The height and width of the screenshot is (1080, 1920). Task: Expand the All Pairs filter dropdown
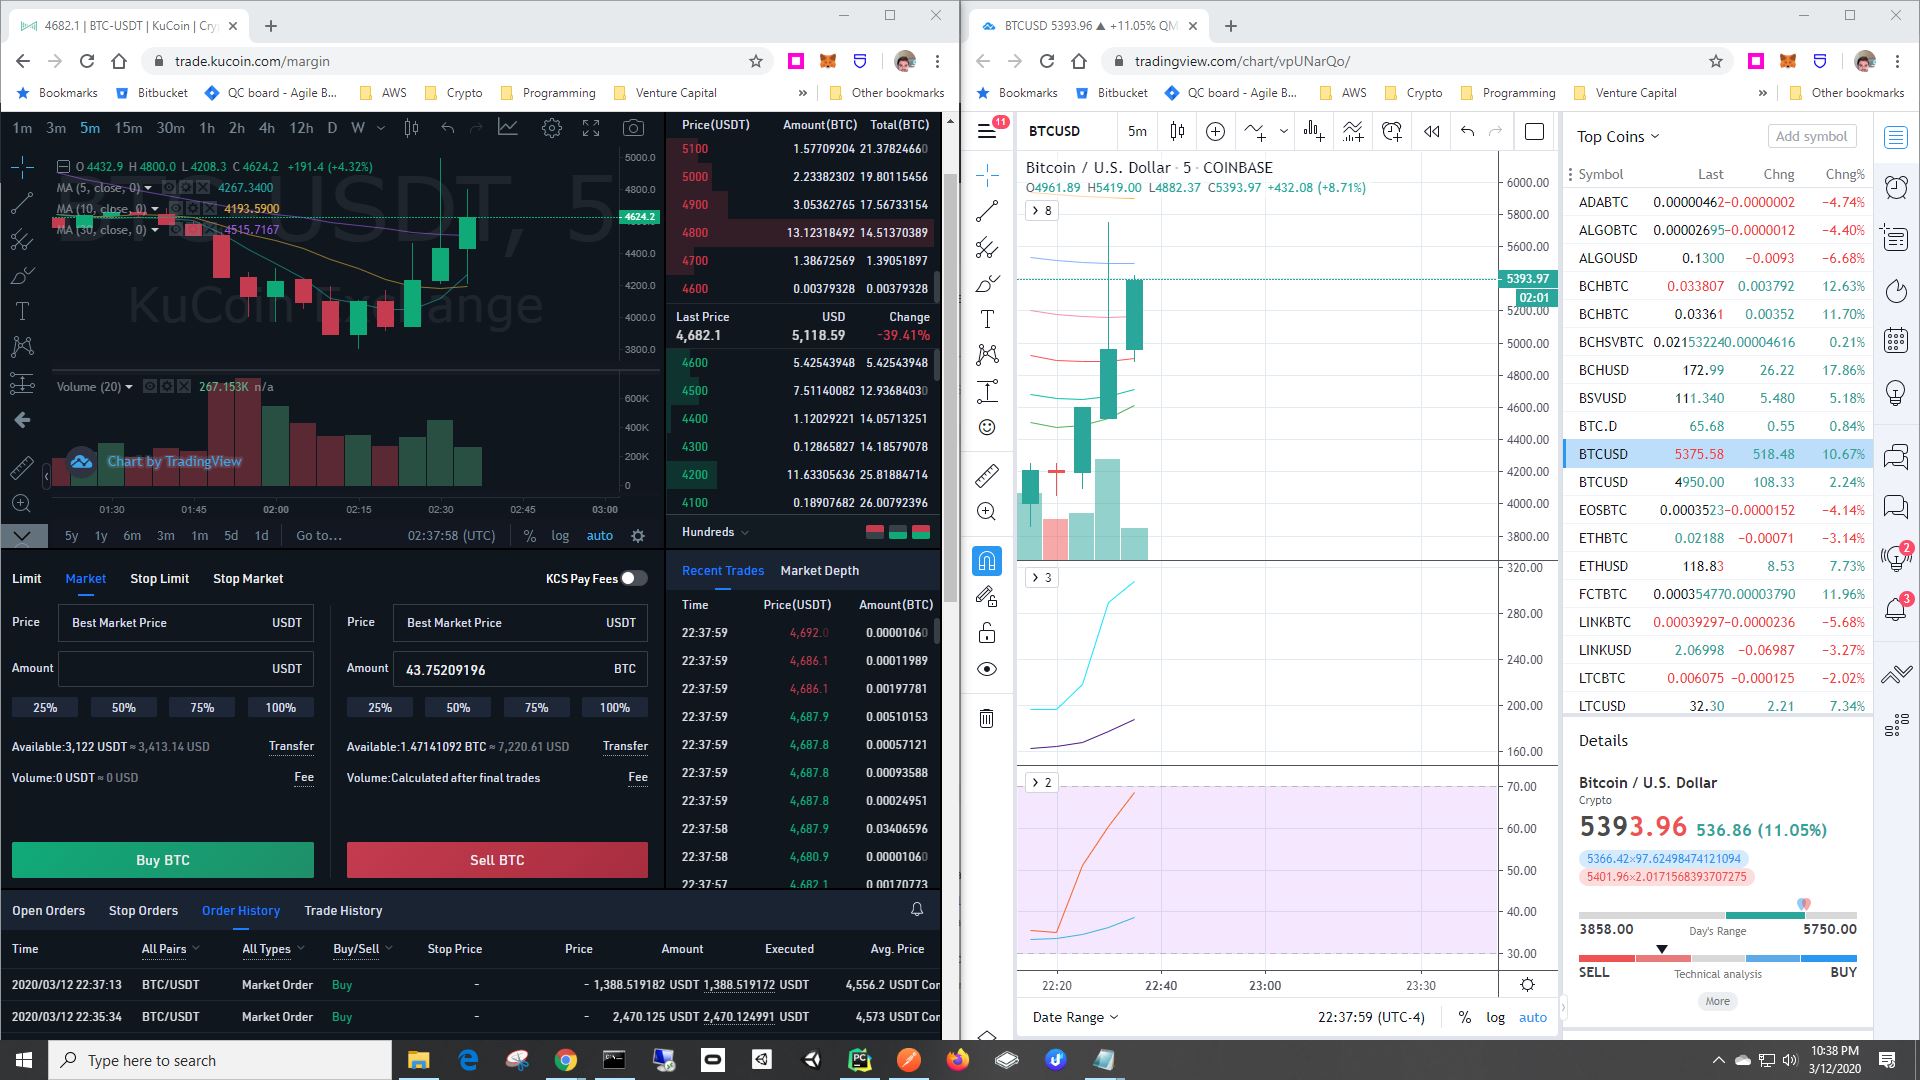coord(170,948)
